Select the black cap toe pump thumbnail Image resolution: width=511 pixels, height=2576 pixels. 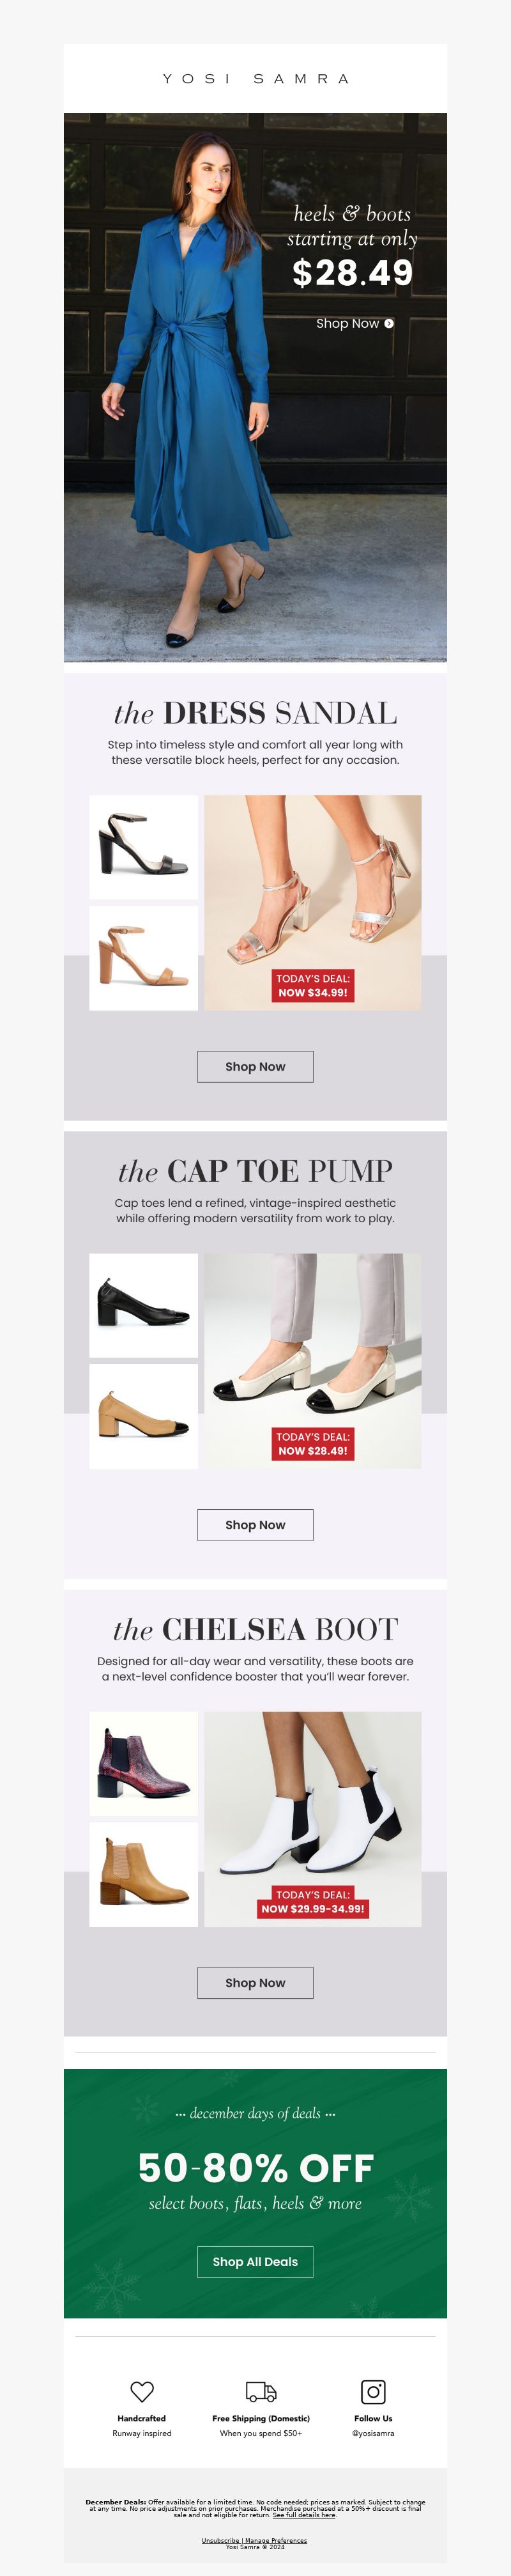144,1305
